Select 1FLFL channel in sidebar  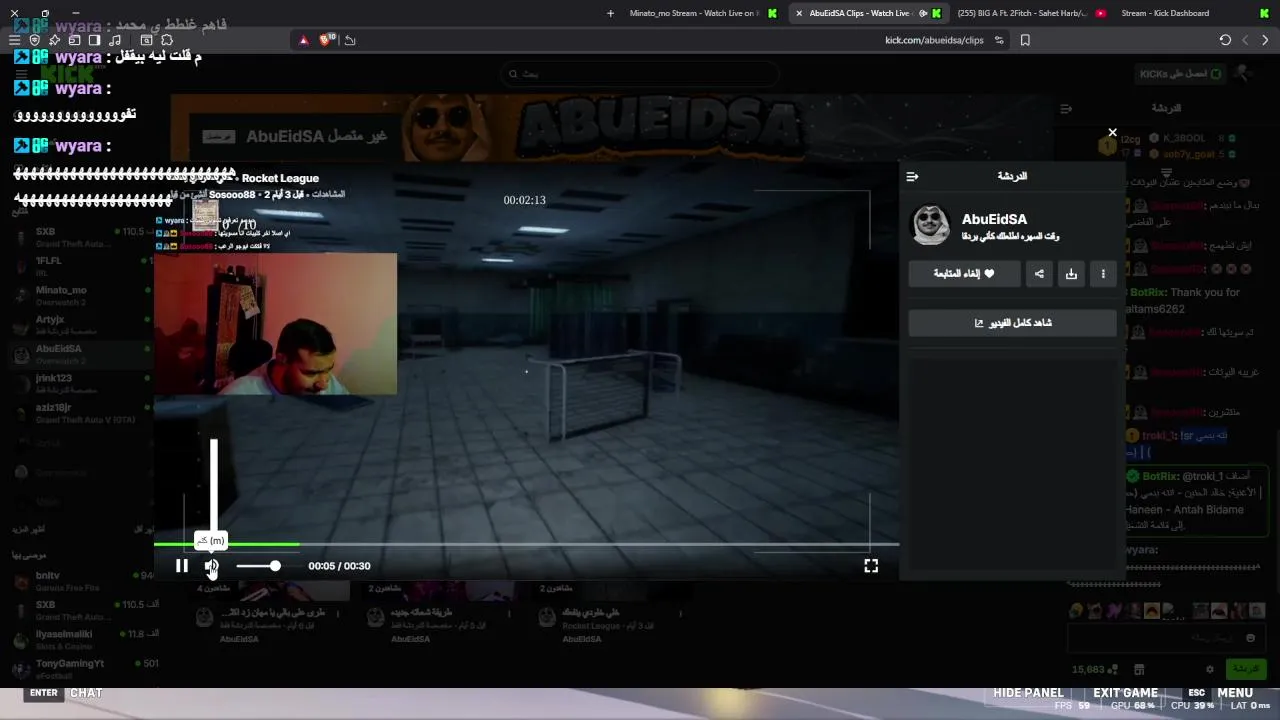pyautogui.click(x=82, y=266)
